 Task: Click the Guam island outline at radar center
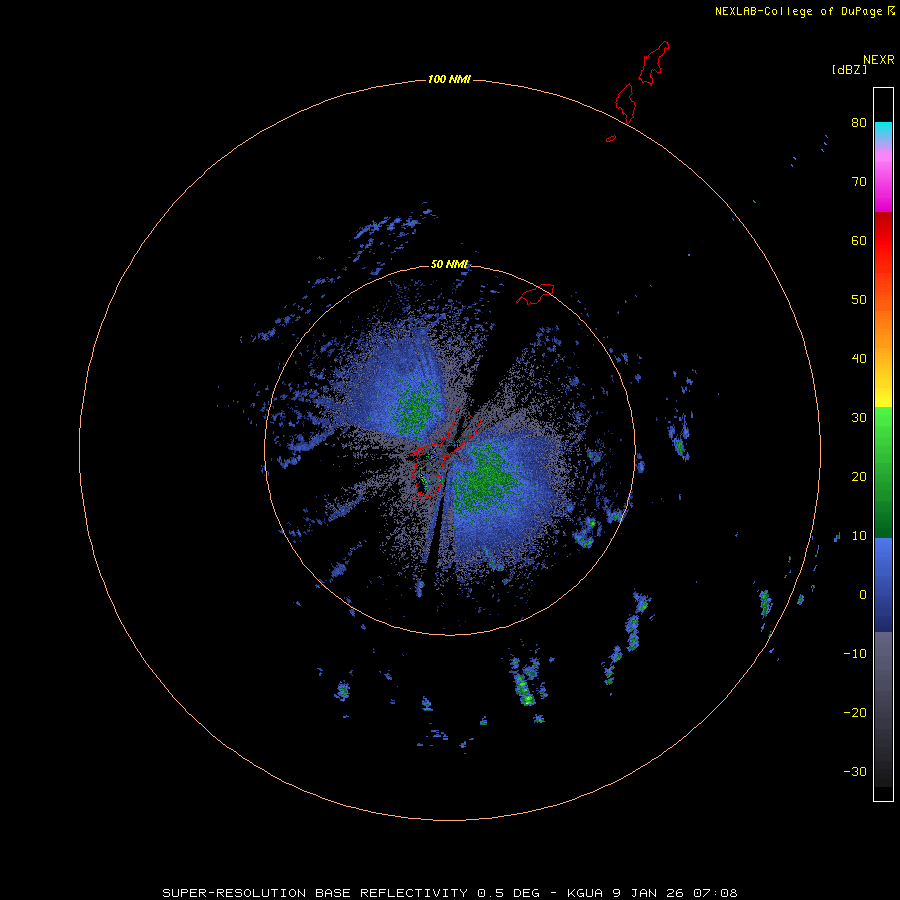tap(445, 451)
